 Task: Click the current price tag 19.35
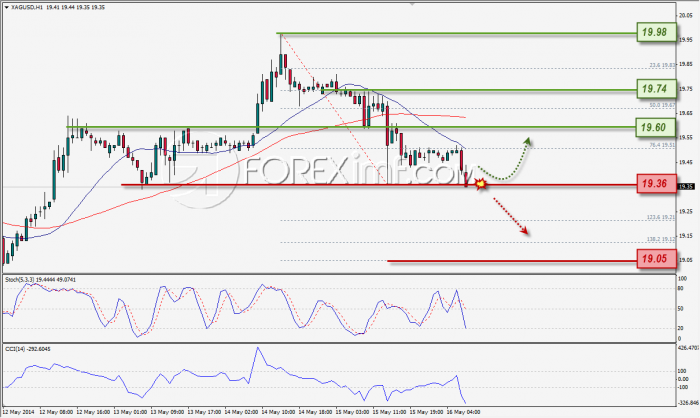click(x=686, y=187)
